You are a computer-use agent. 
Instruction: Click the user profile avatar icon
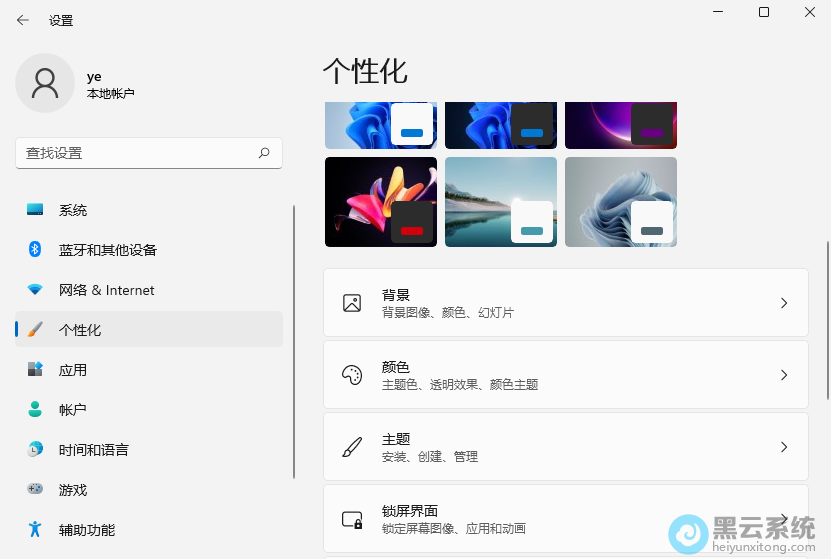(x=45, y=83)
